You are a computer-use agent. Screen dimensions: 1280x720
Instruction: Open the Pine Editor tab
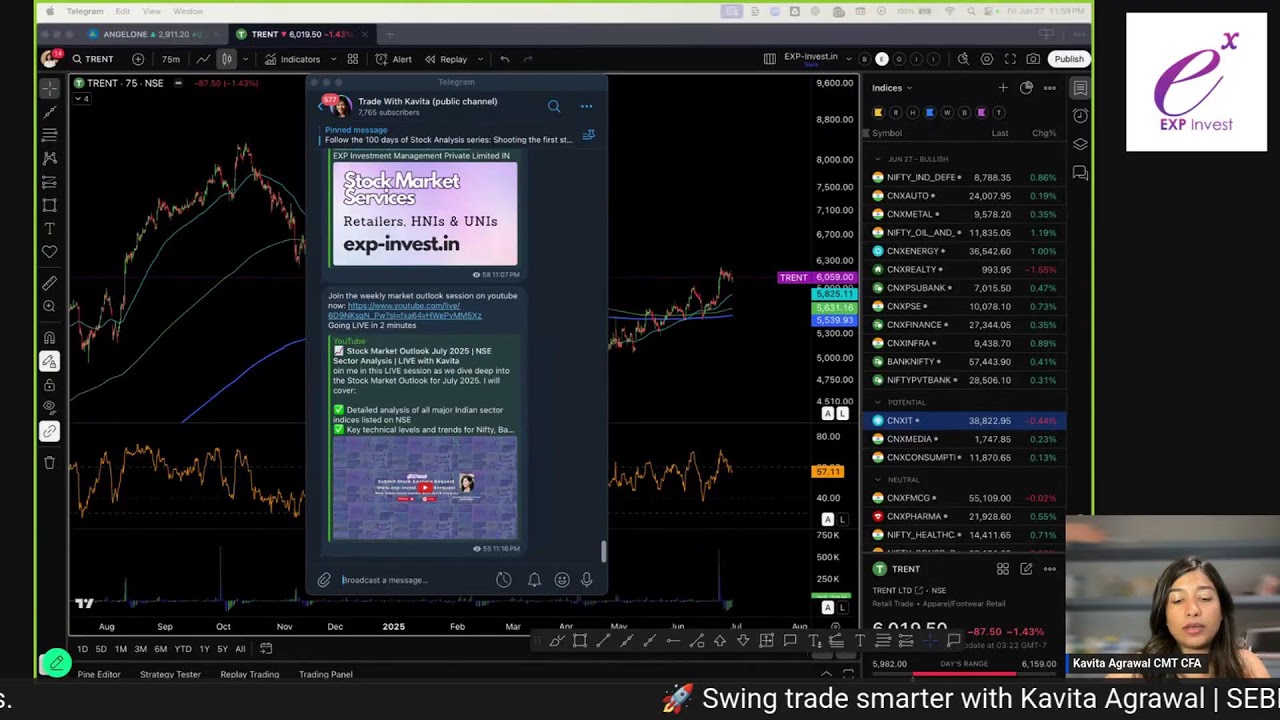(99, 674)
